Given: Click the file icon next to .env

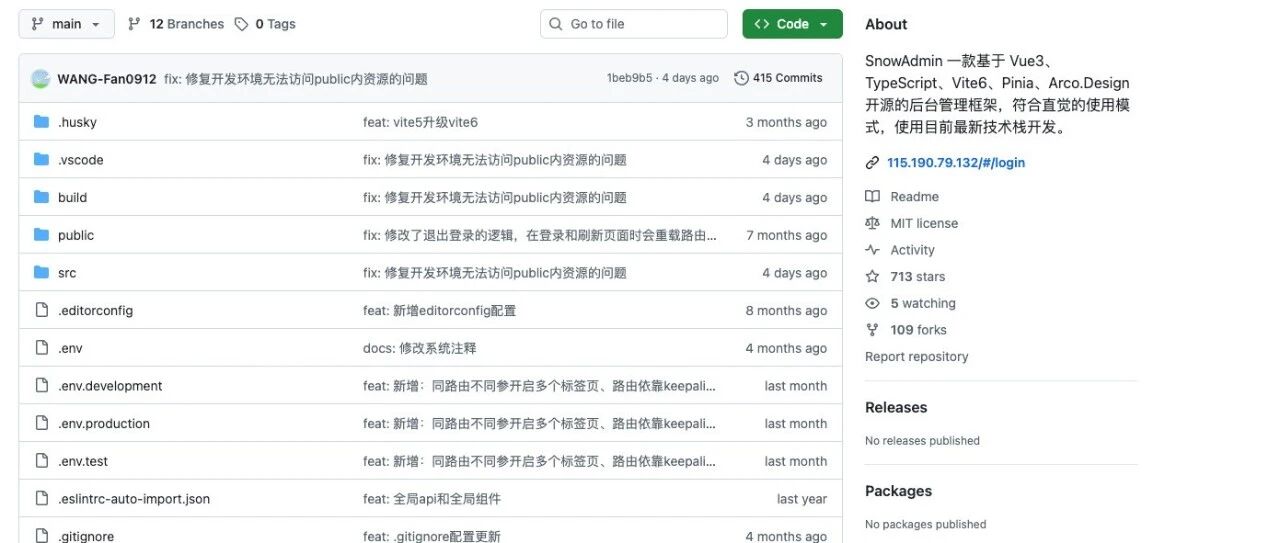Looking at the screenshot, I should tap(41, 348).
